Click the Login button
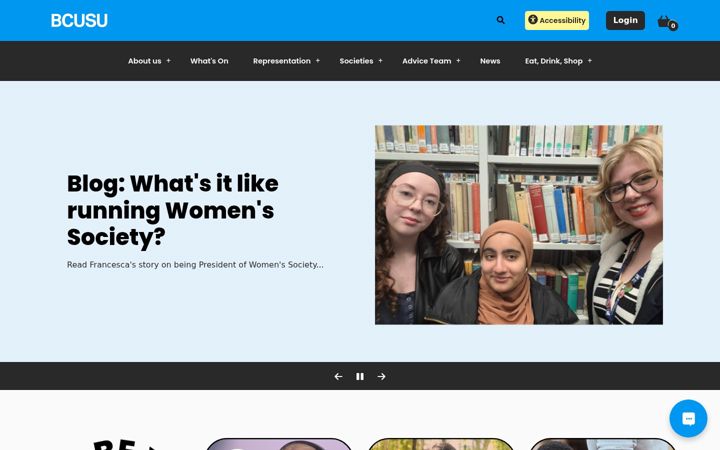Image resolution: width=720 pixels, height=450 pixels. coord(625,20)
